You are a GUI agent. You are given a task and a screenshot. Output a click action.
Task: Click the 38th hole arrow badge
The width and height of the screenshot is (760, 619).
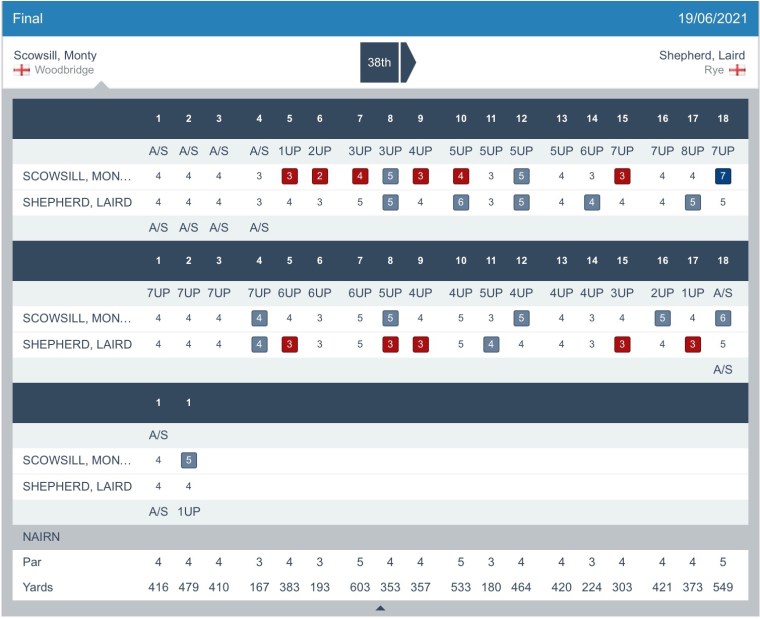tap(387, 62)
